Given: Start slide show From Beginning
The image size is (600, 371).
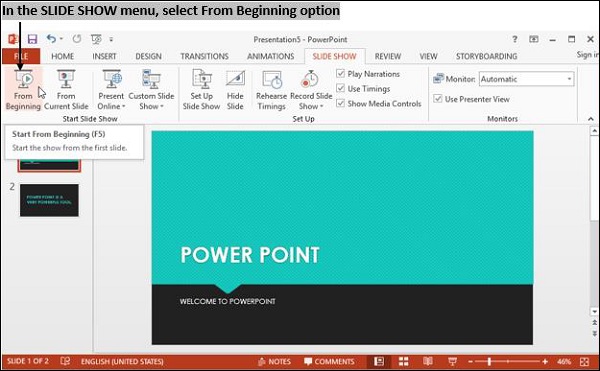Looking at the screenshot, I should [23, 90].
